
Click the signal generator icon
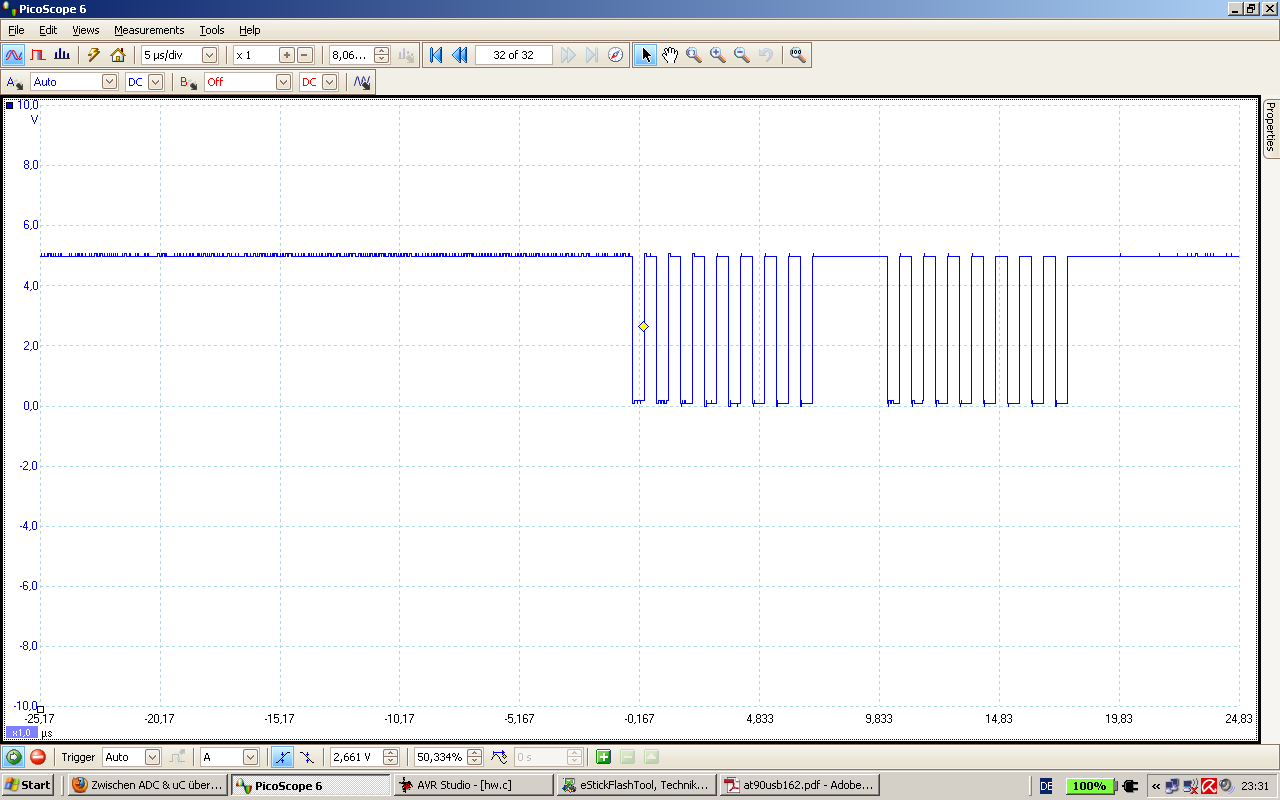362,82
